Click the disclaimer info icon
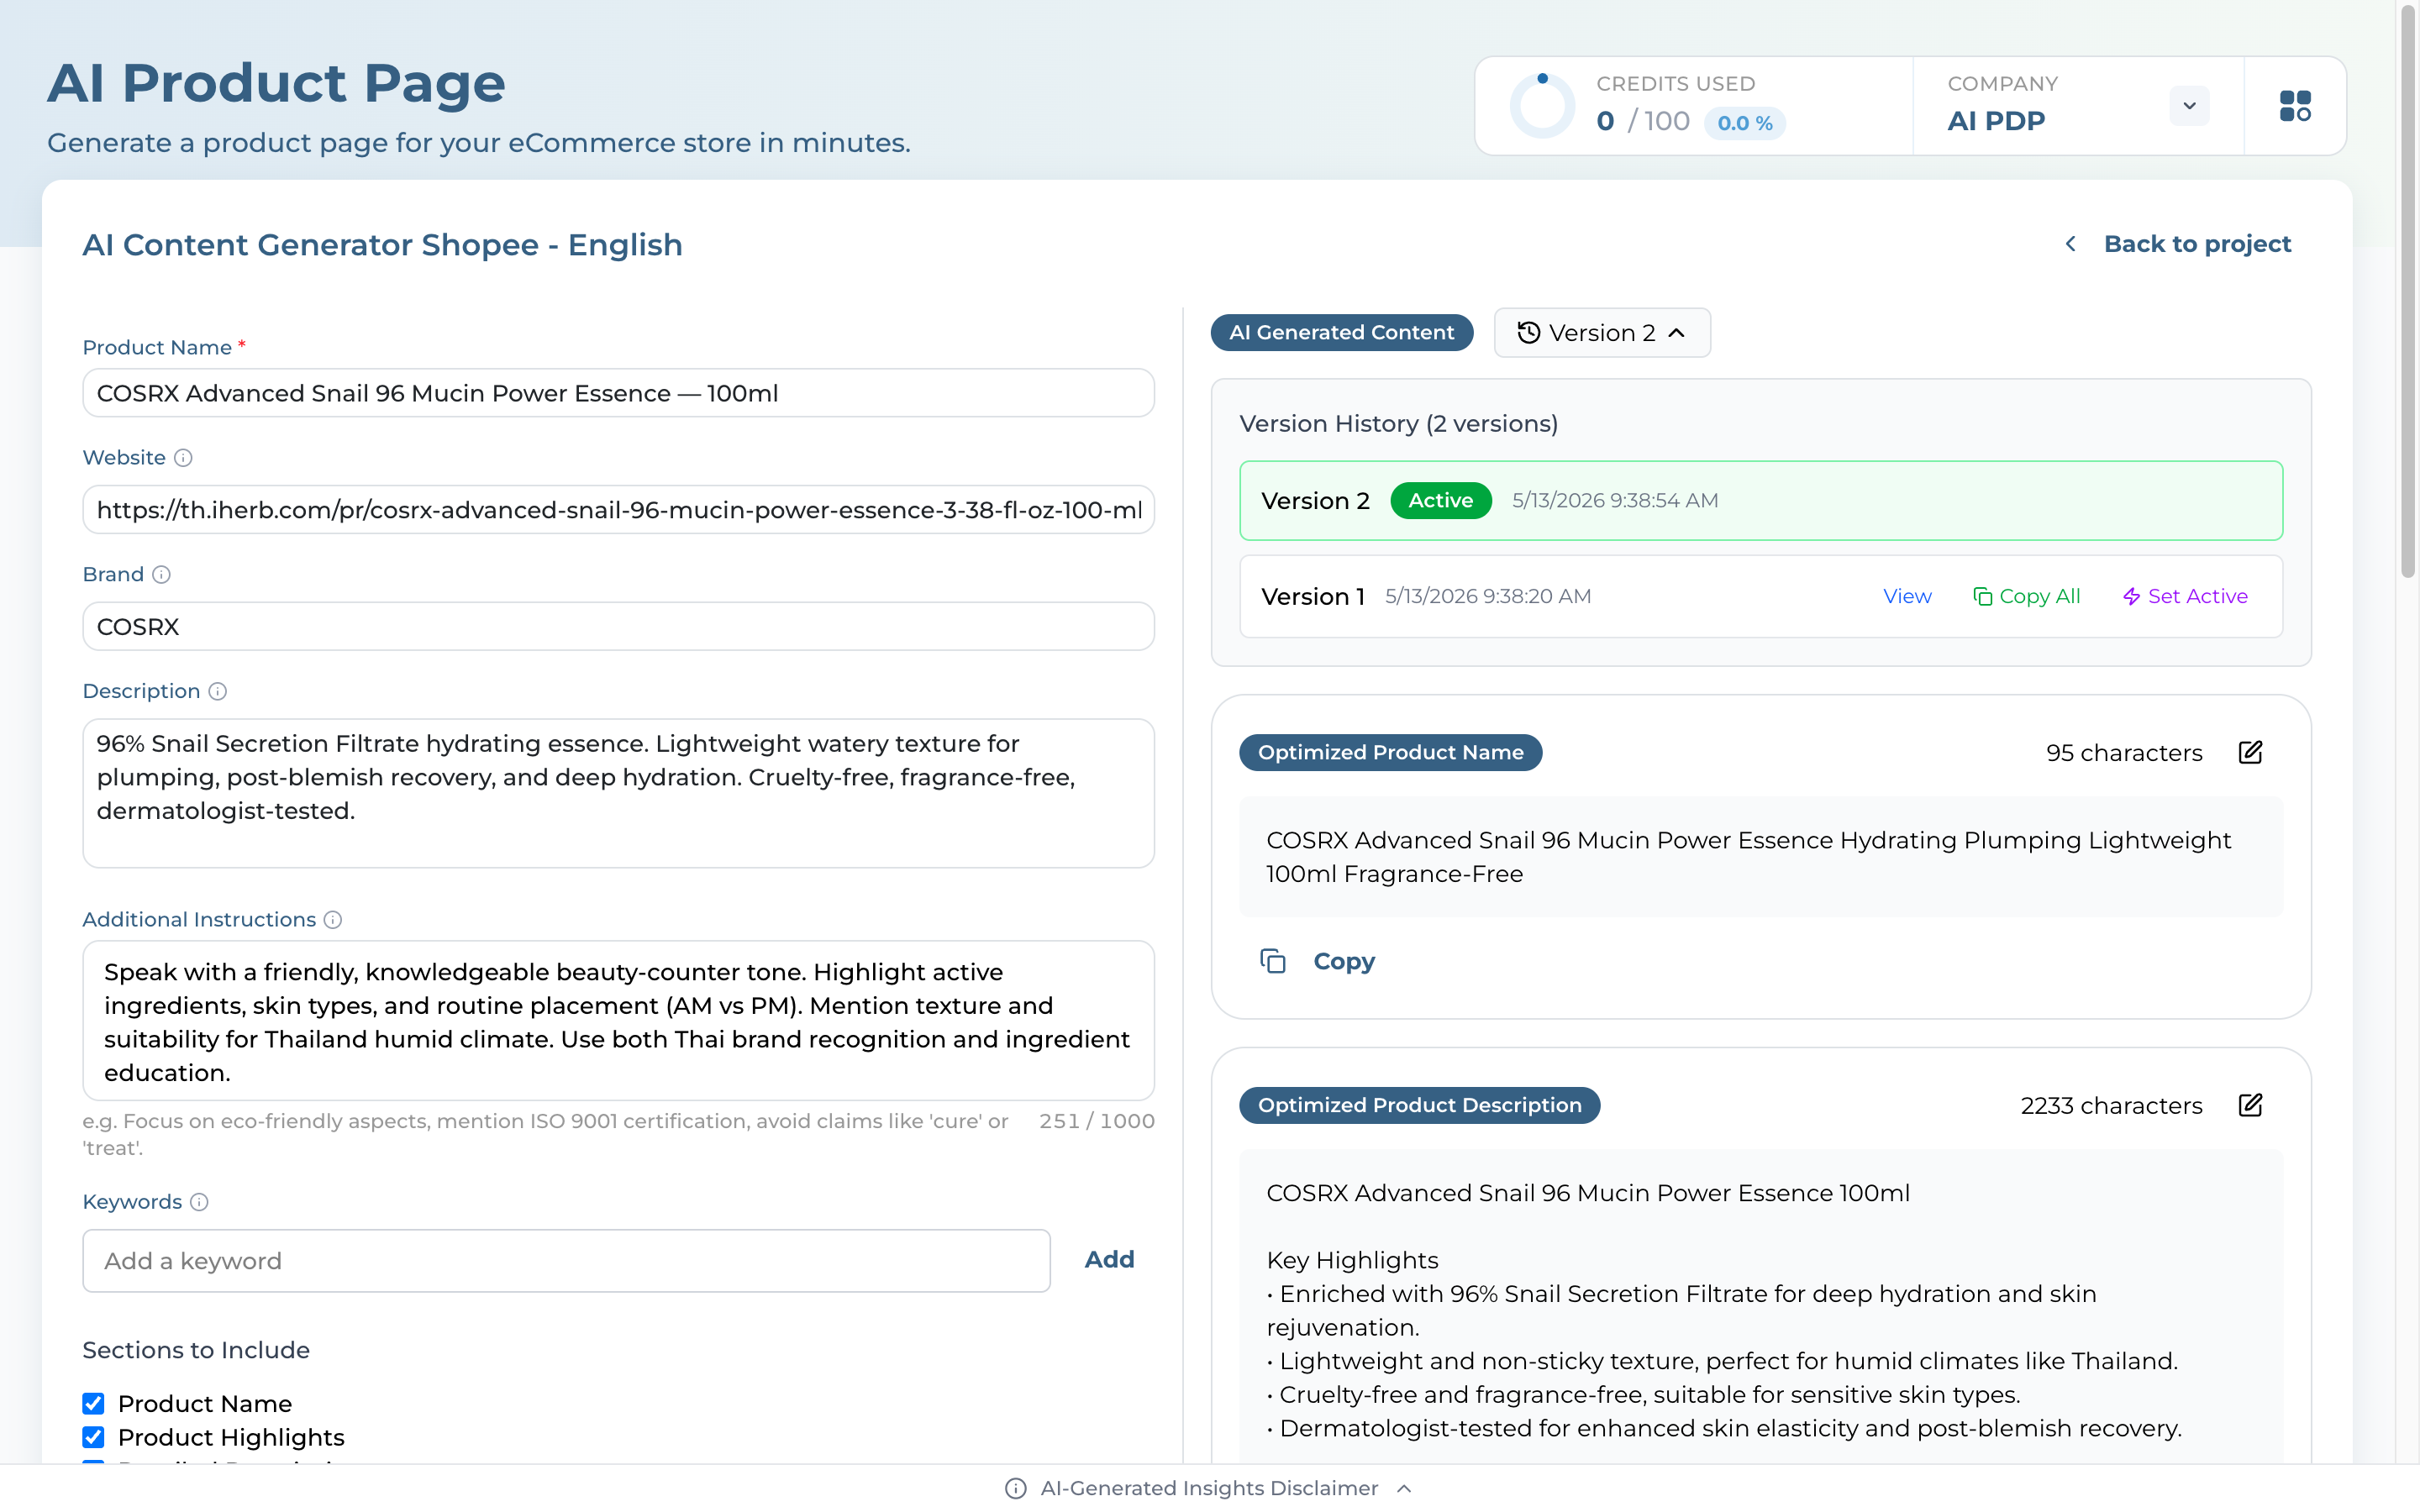2420x1512 pixels. (1015, 1489)
